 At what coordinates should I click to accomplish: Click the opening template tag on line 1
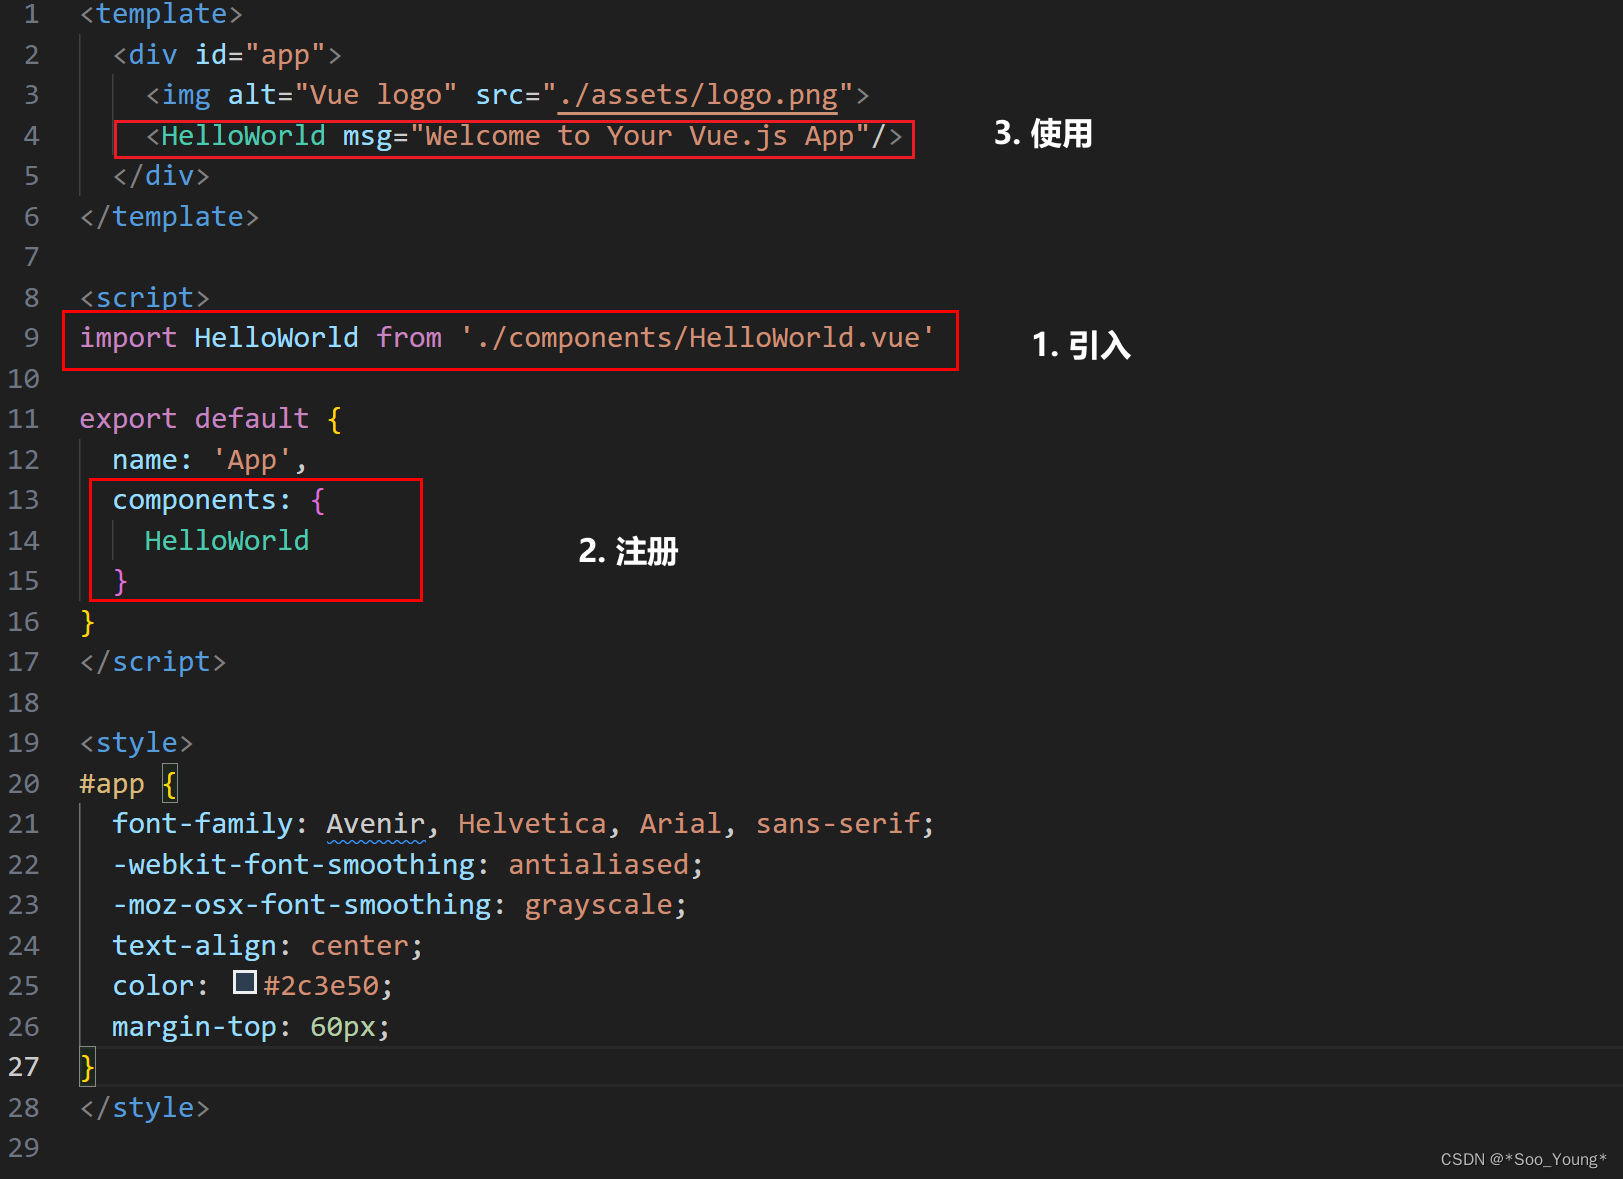pos(161,14)
